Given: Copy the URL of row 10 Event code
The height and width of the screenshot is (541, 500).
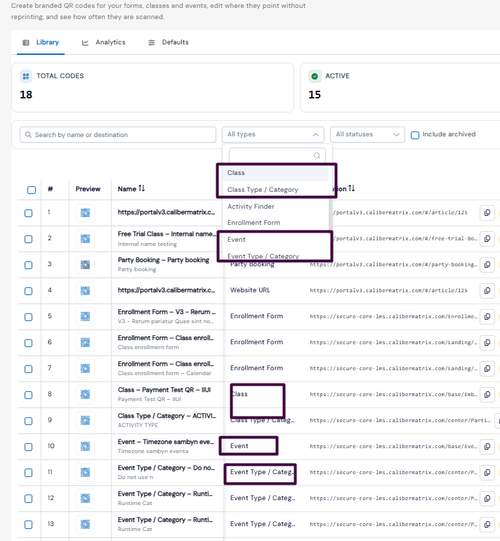Looking at the screenshot, I should [487, 446].
